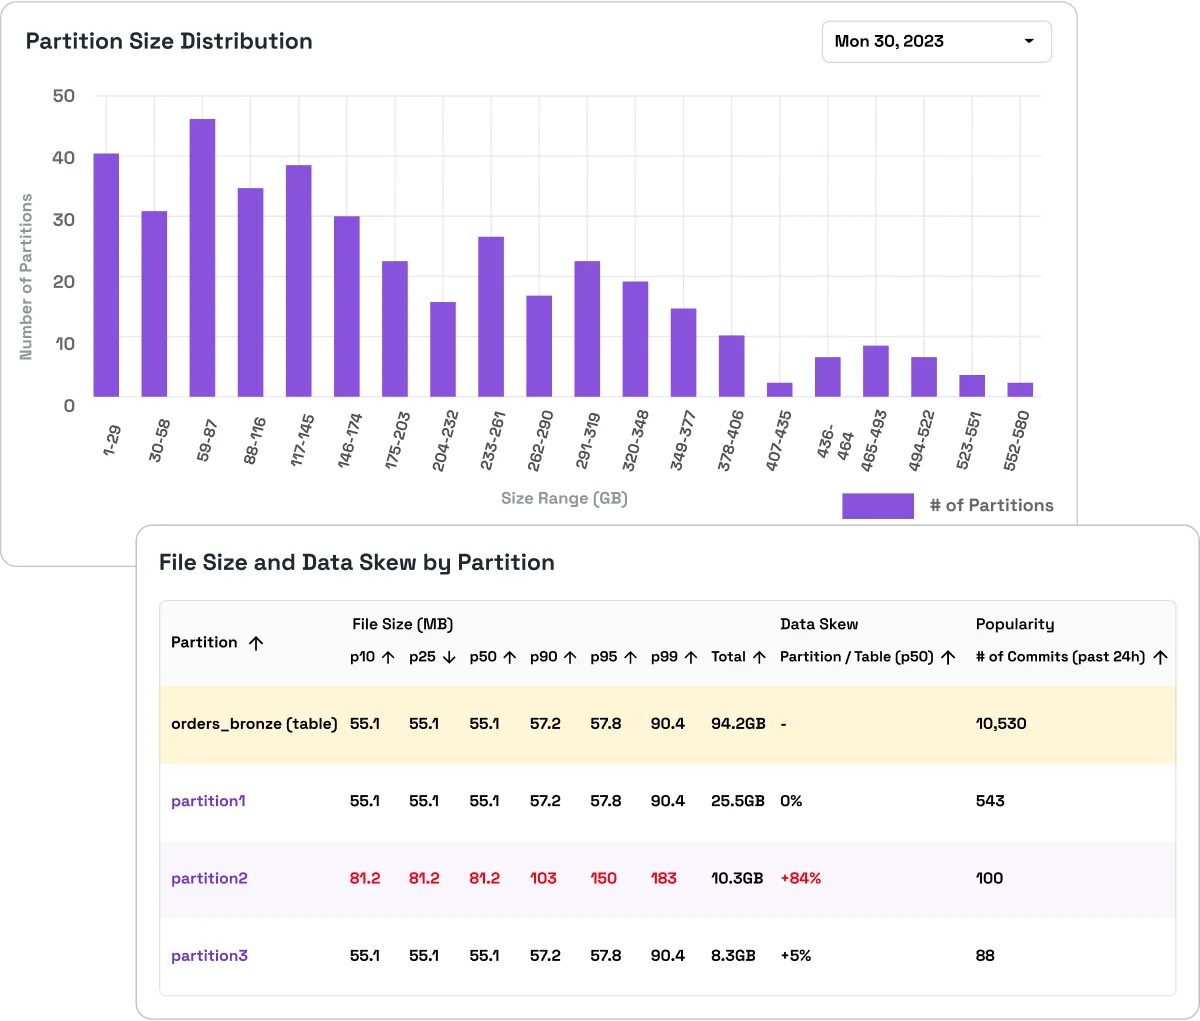Sort by p10 file size arrow
Viewport: 1200px width, 1021px height.
[388, 657]
